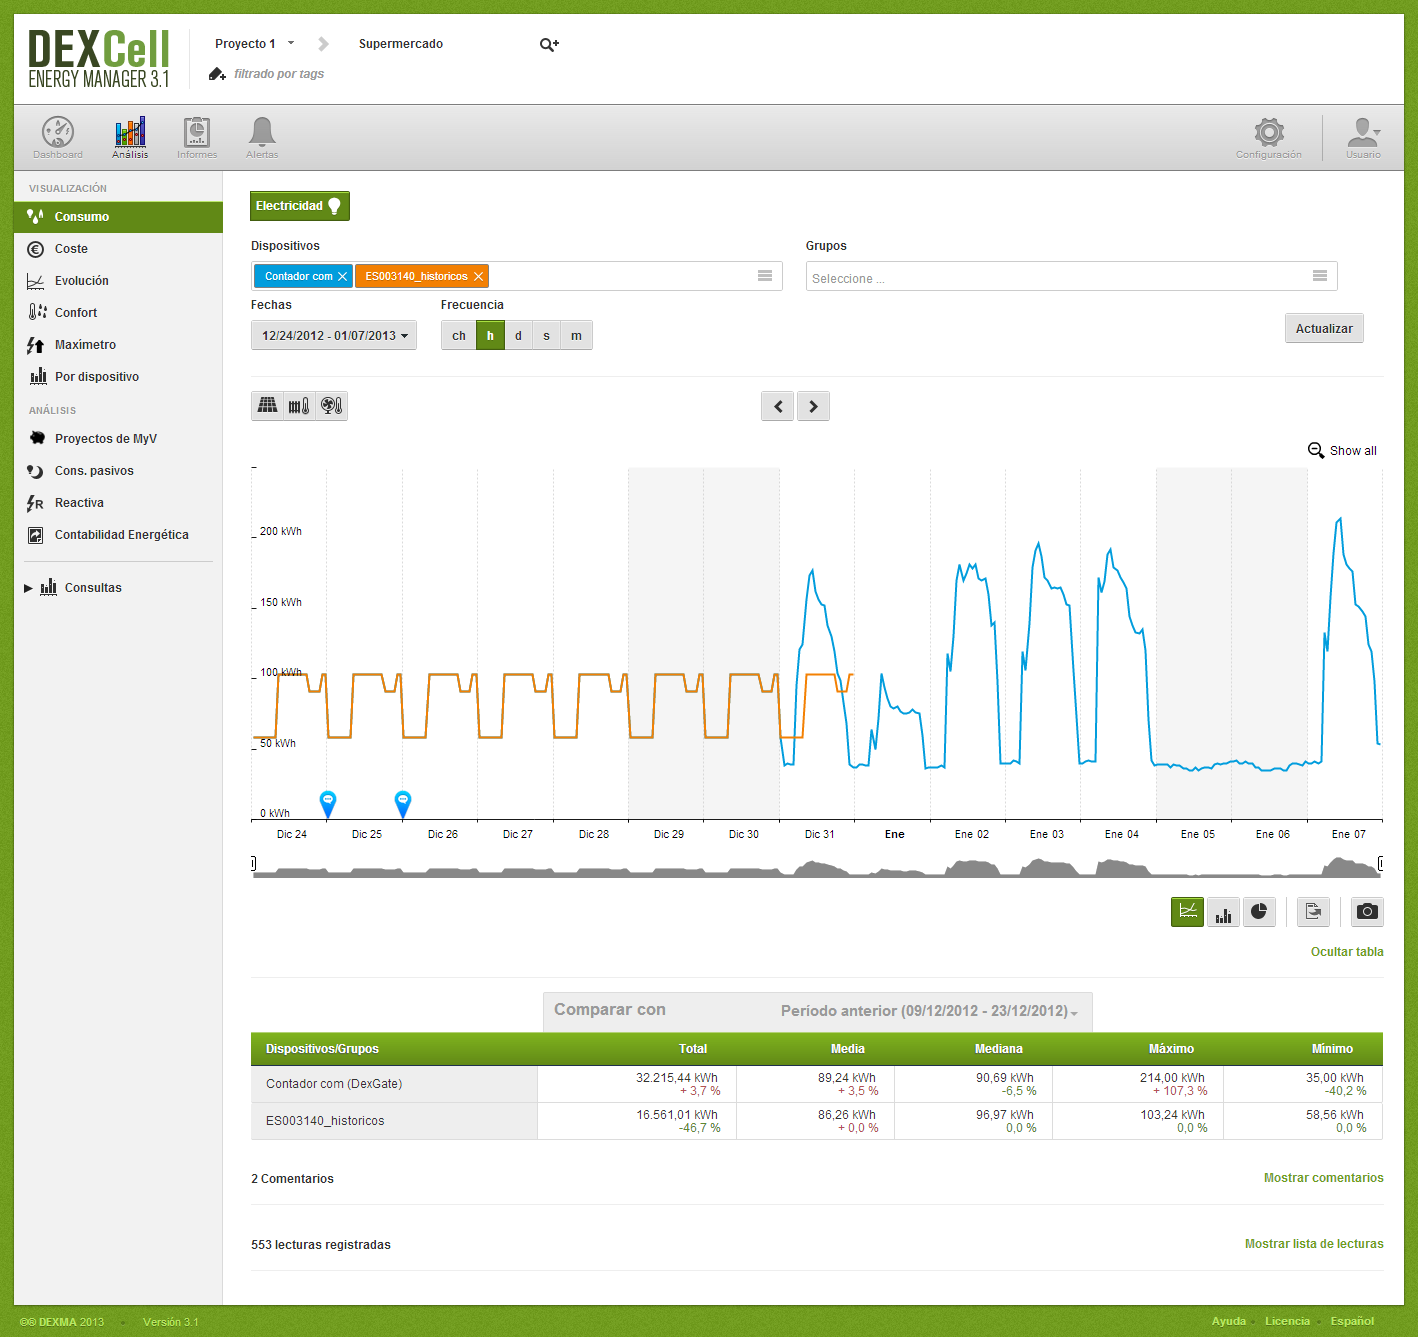The height and width of the screenshot is (1337, 1418).
Task: Toggle the Electricidad energy type button
Action: pos(300,206)
